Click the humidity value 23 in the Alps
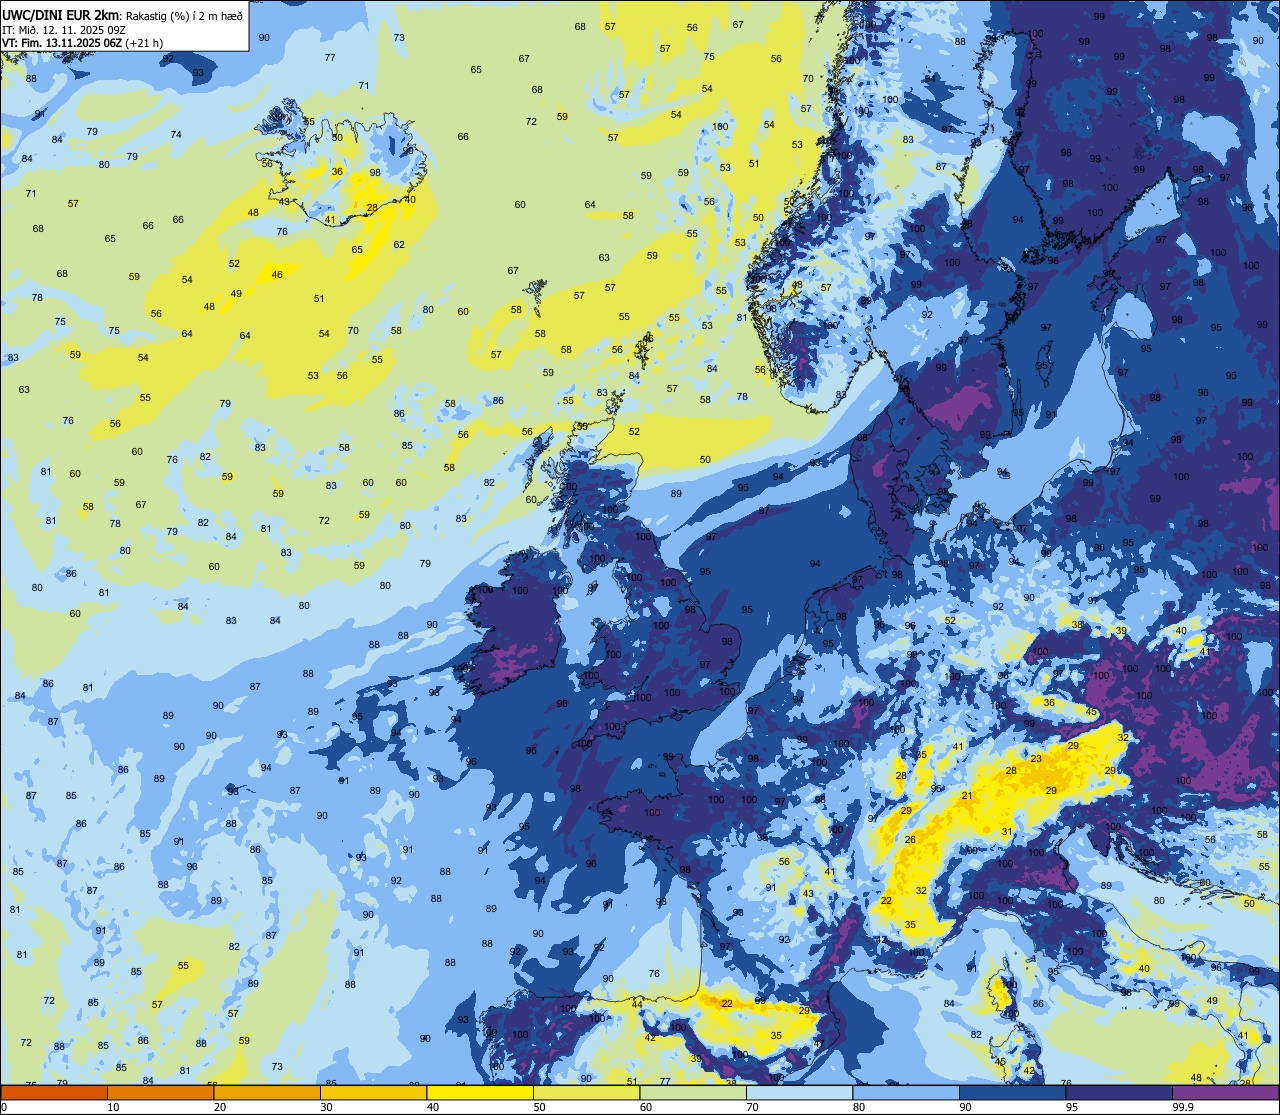 (1036, 759)
